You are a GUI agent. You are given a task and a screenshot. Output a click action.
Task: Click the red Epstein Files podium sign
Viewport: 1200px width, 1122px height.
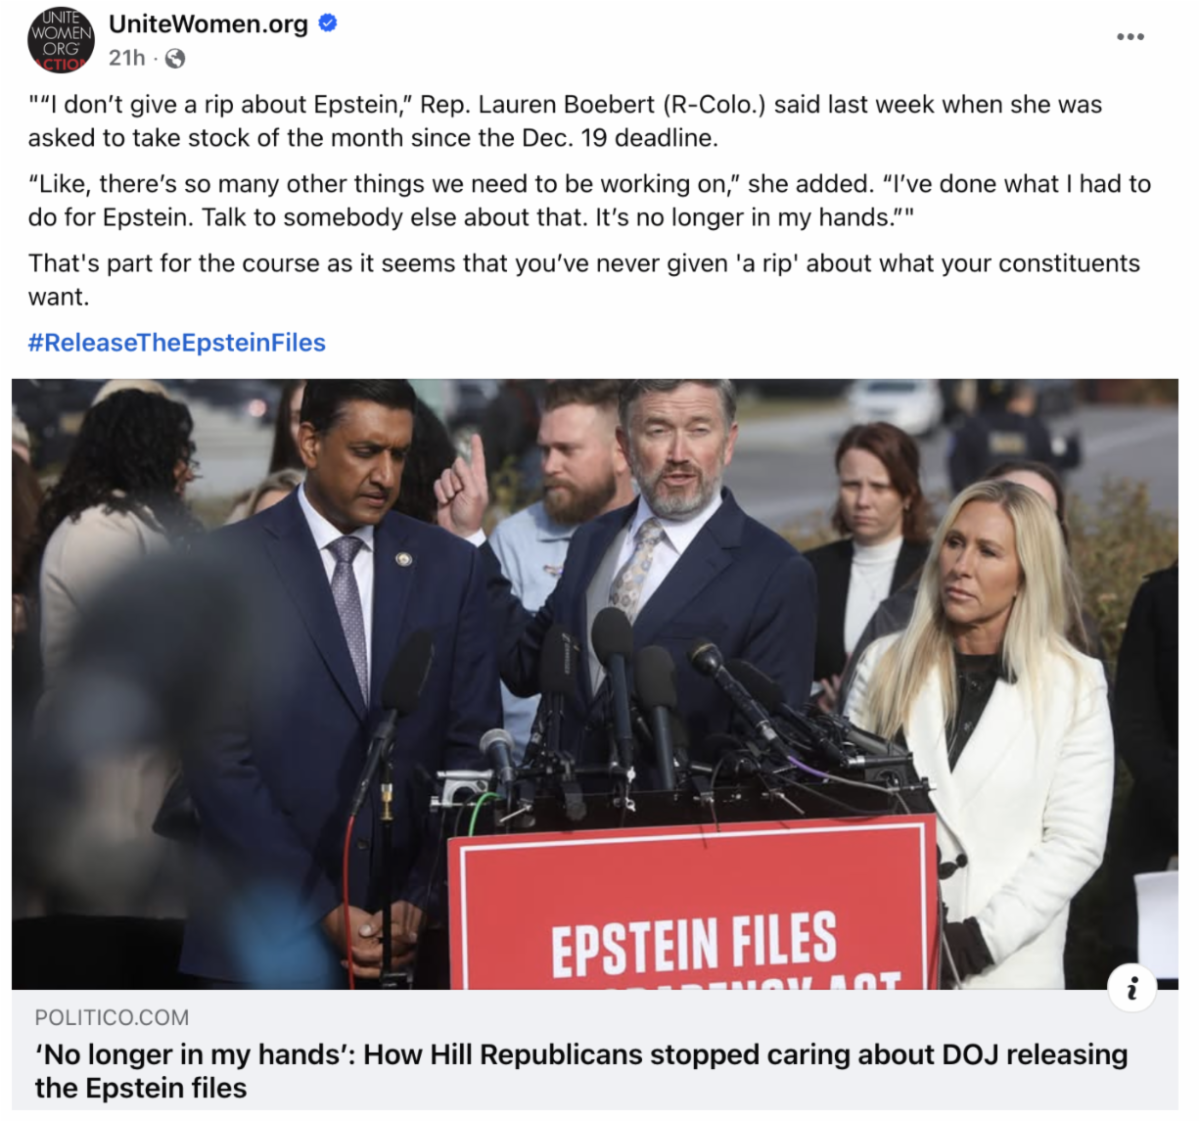click(693, 903)
